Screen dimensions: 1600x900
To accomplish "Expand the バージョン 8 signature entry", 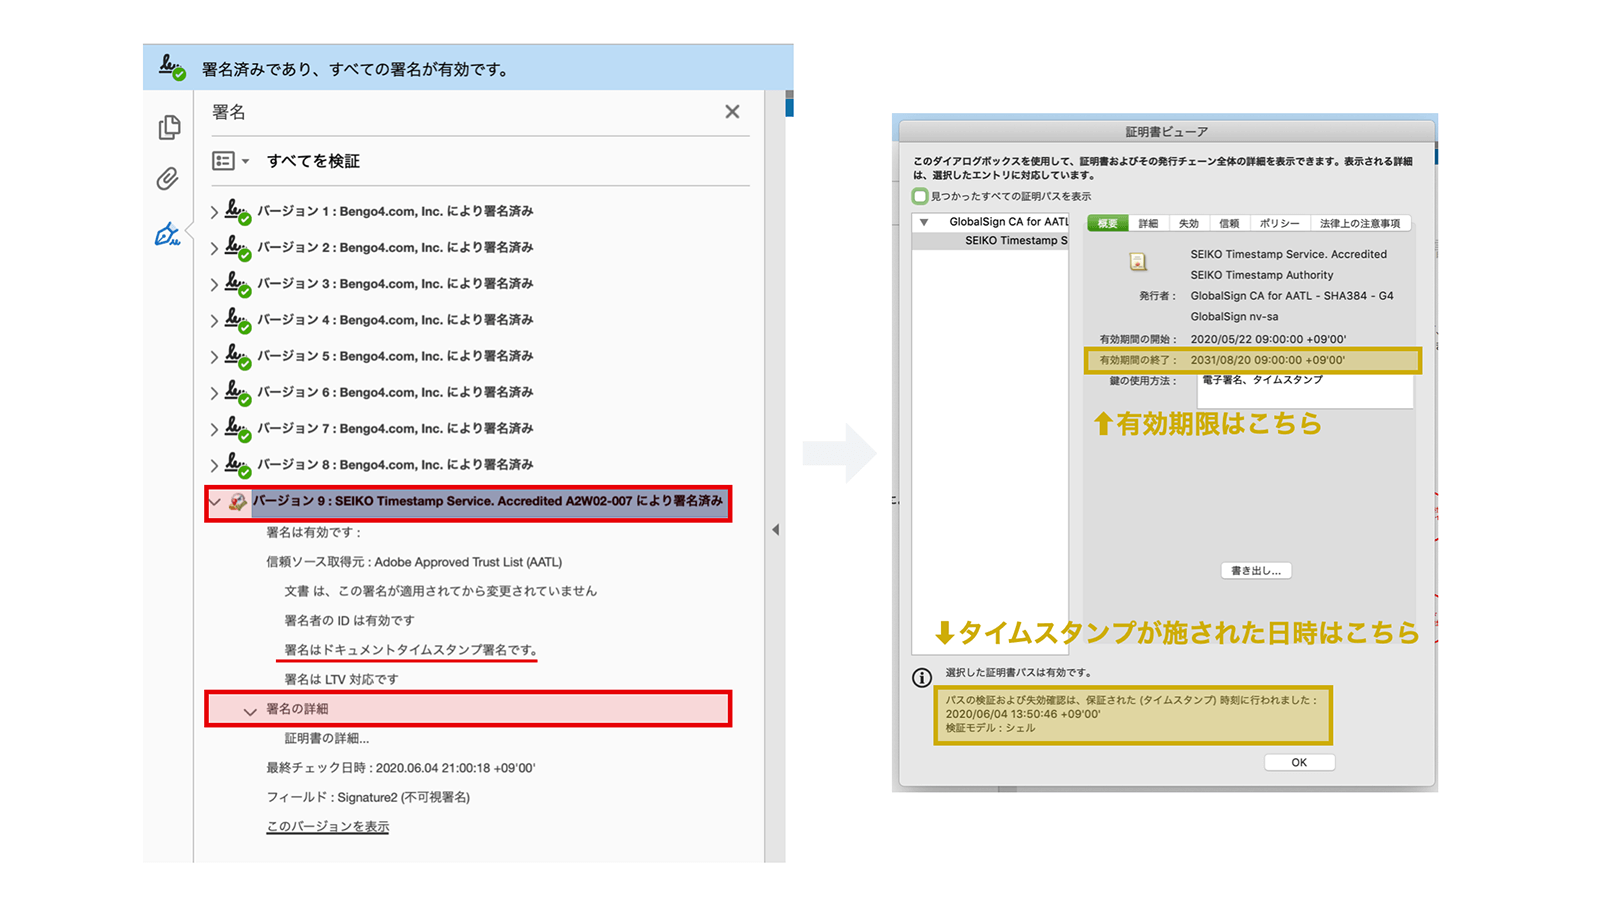I will pos(214,465).
